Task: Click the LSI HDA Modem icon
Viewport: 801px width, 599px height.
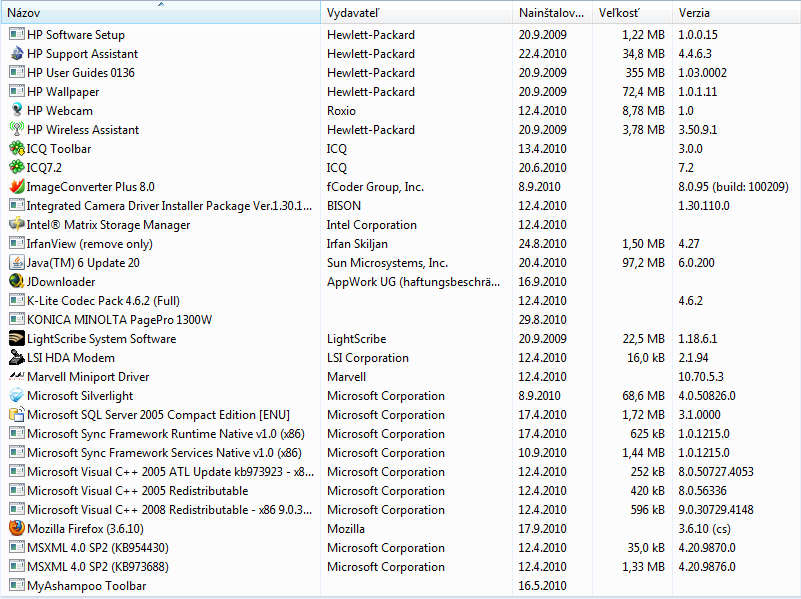Action: (17, 357)
